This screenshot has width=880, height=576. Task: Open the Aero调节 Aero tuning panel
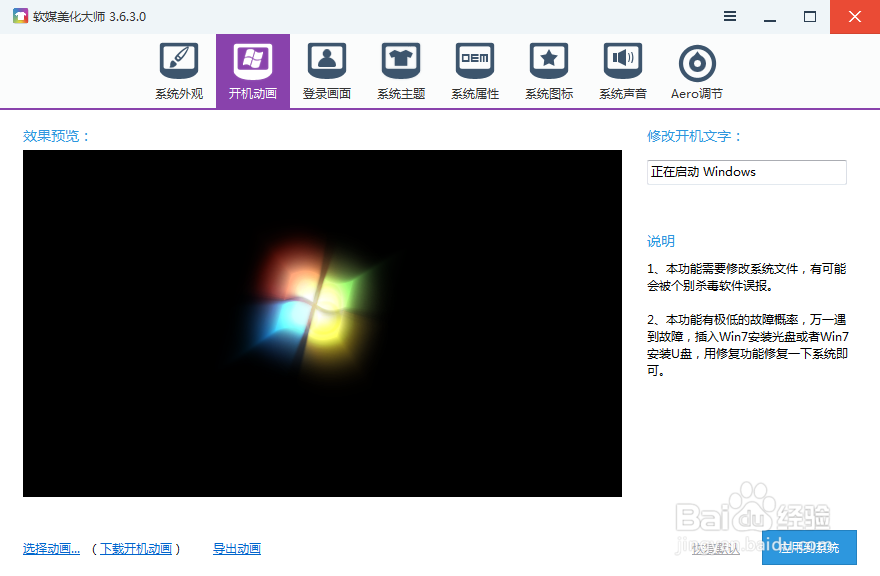696,70
